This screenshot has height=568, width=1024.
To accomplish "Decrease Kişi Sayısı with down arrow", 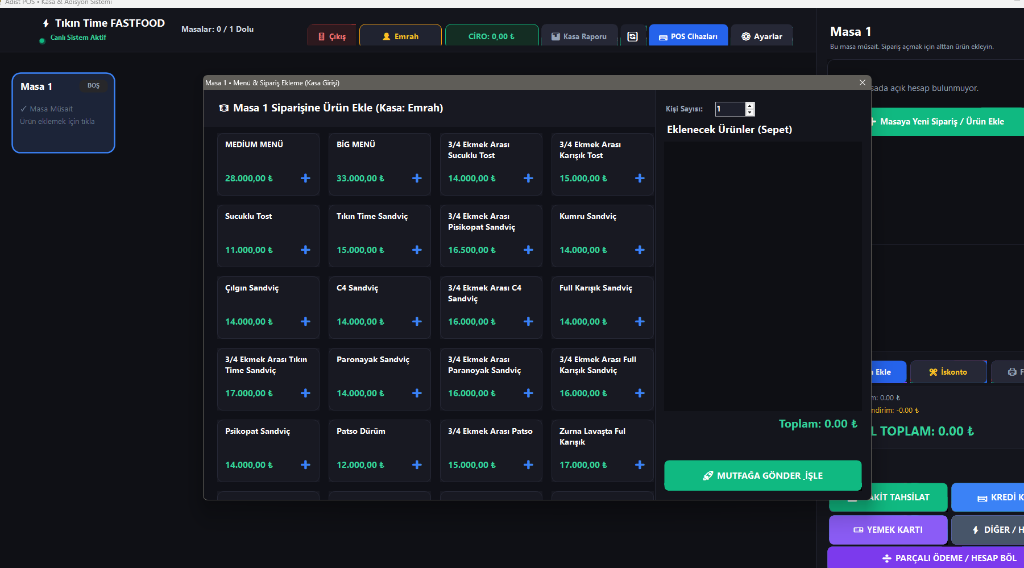I will (750, 112).
